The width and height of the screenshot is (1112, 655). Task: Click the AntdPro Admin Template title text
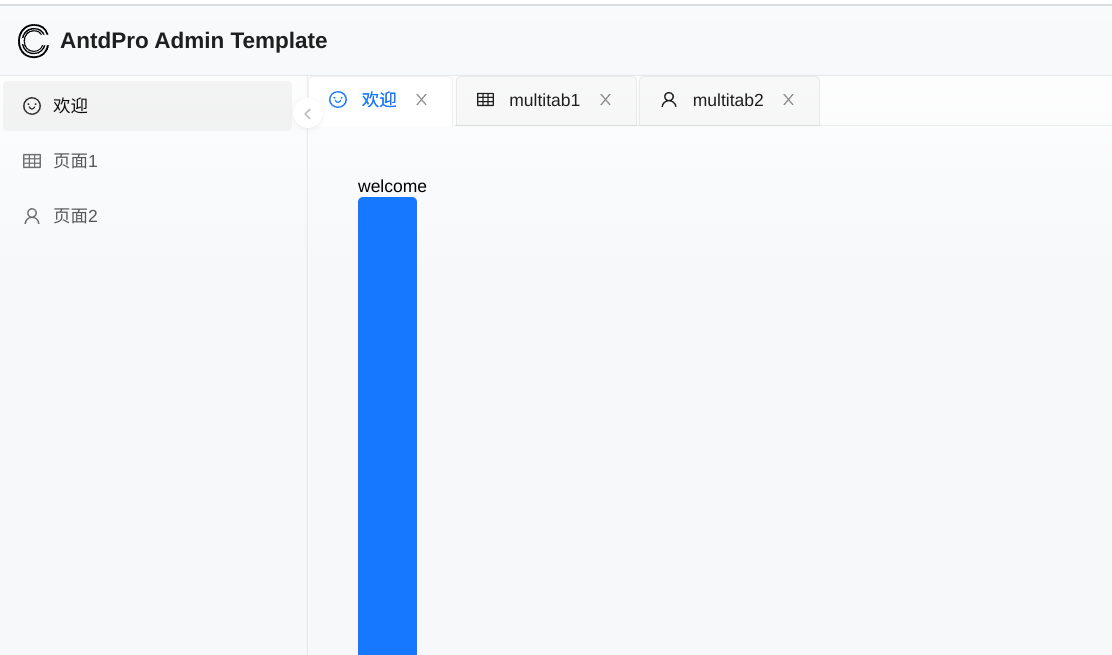pyautogui.click(x=195, y=41)
